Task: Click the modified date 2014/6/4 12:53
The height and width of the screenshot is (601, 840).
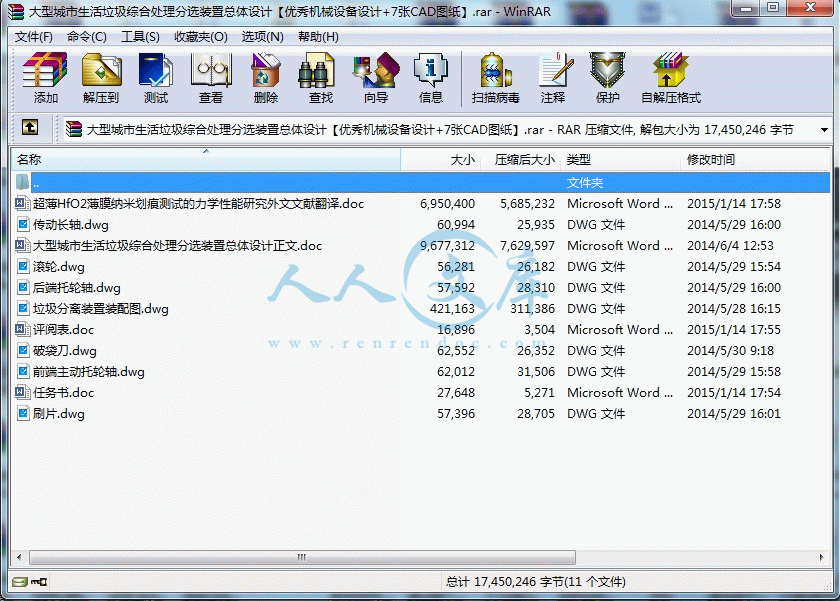Action: (x=730, y=245)
